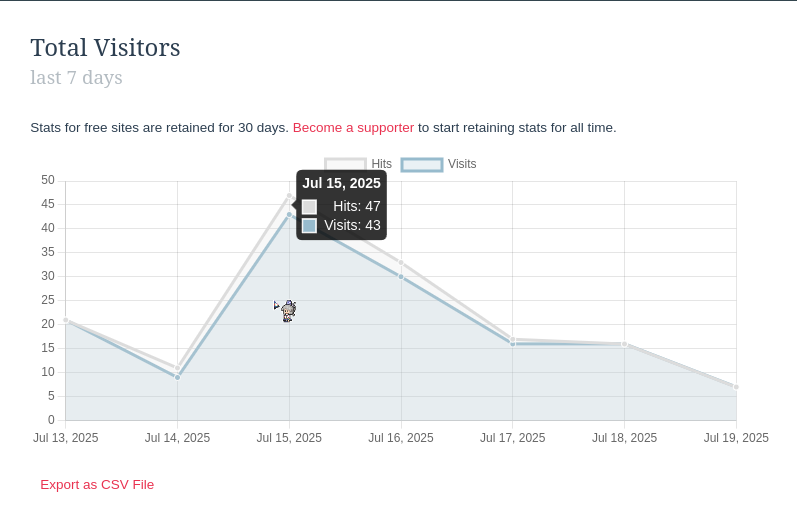797x506 pixels.
Task: Click the grey Hits swatch in tooltip
Action: (x=309, y=206)
